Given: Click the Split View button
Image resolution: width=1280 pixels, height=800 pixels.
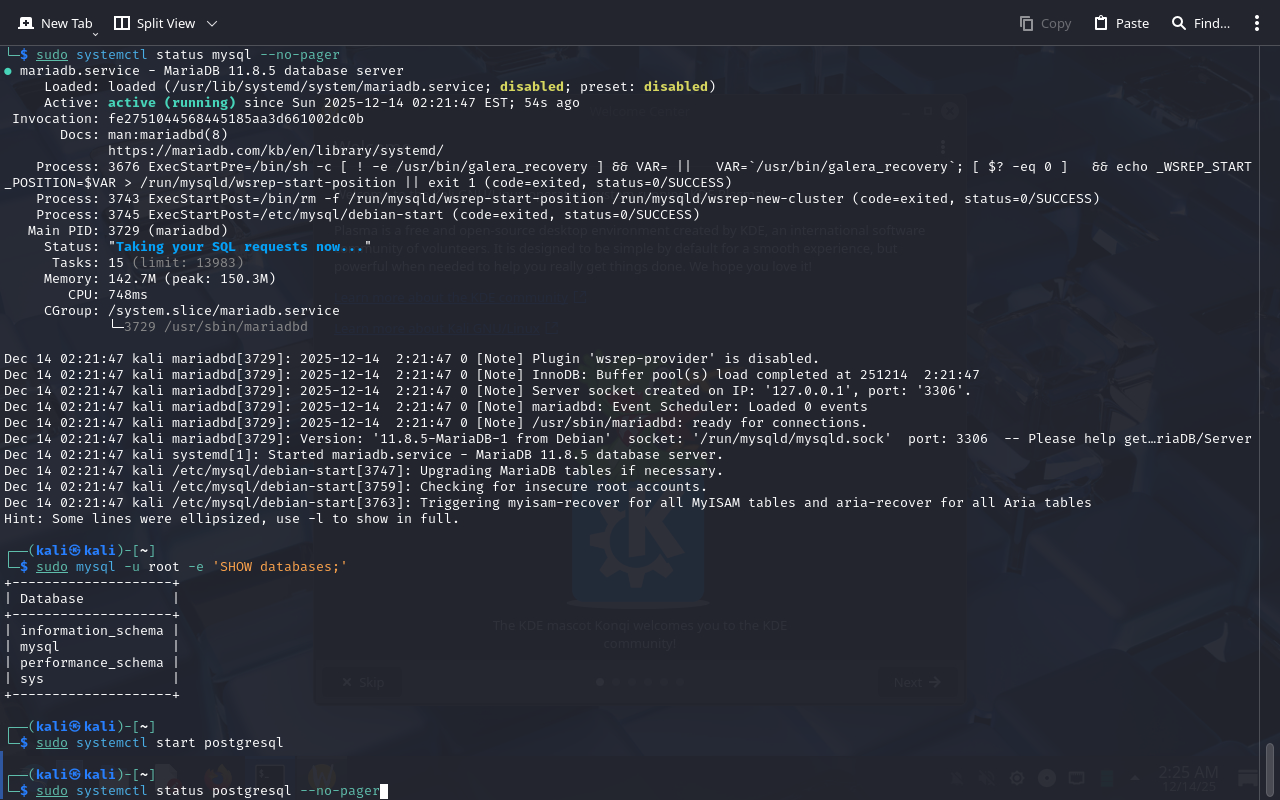Looking at the screenshot, I should 155,23.
